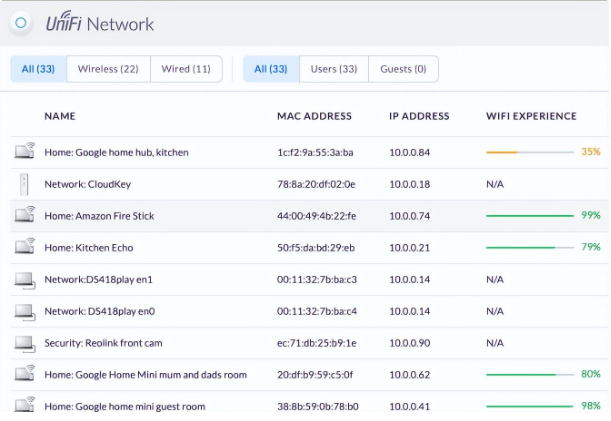611x421 pixels.
Task: Click MAC address 00:11:32:7b:ba:c4
Action: click(317, 311)
